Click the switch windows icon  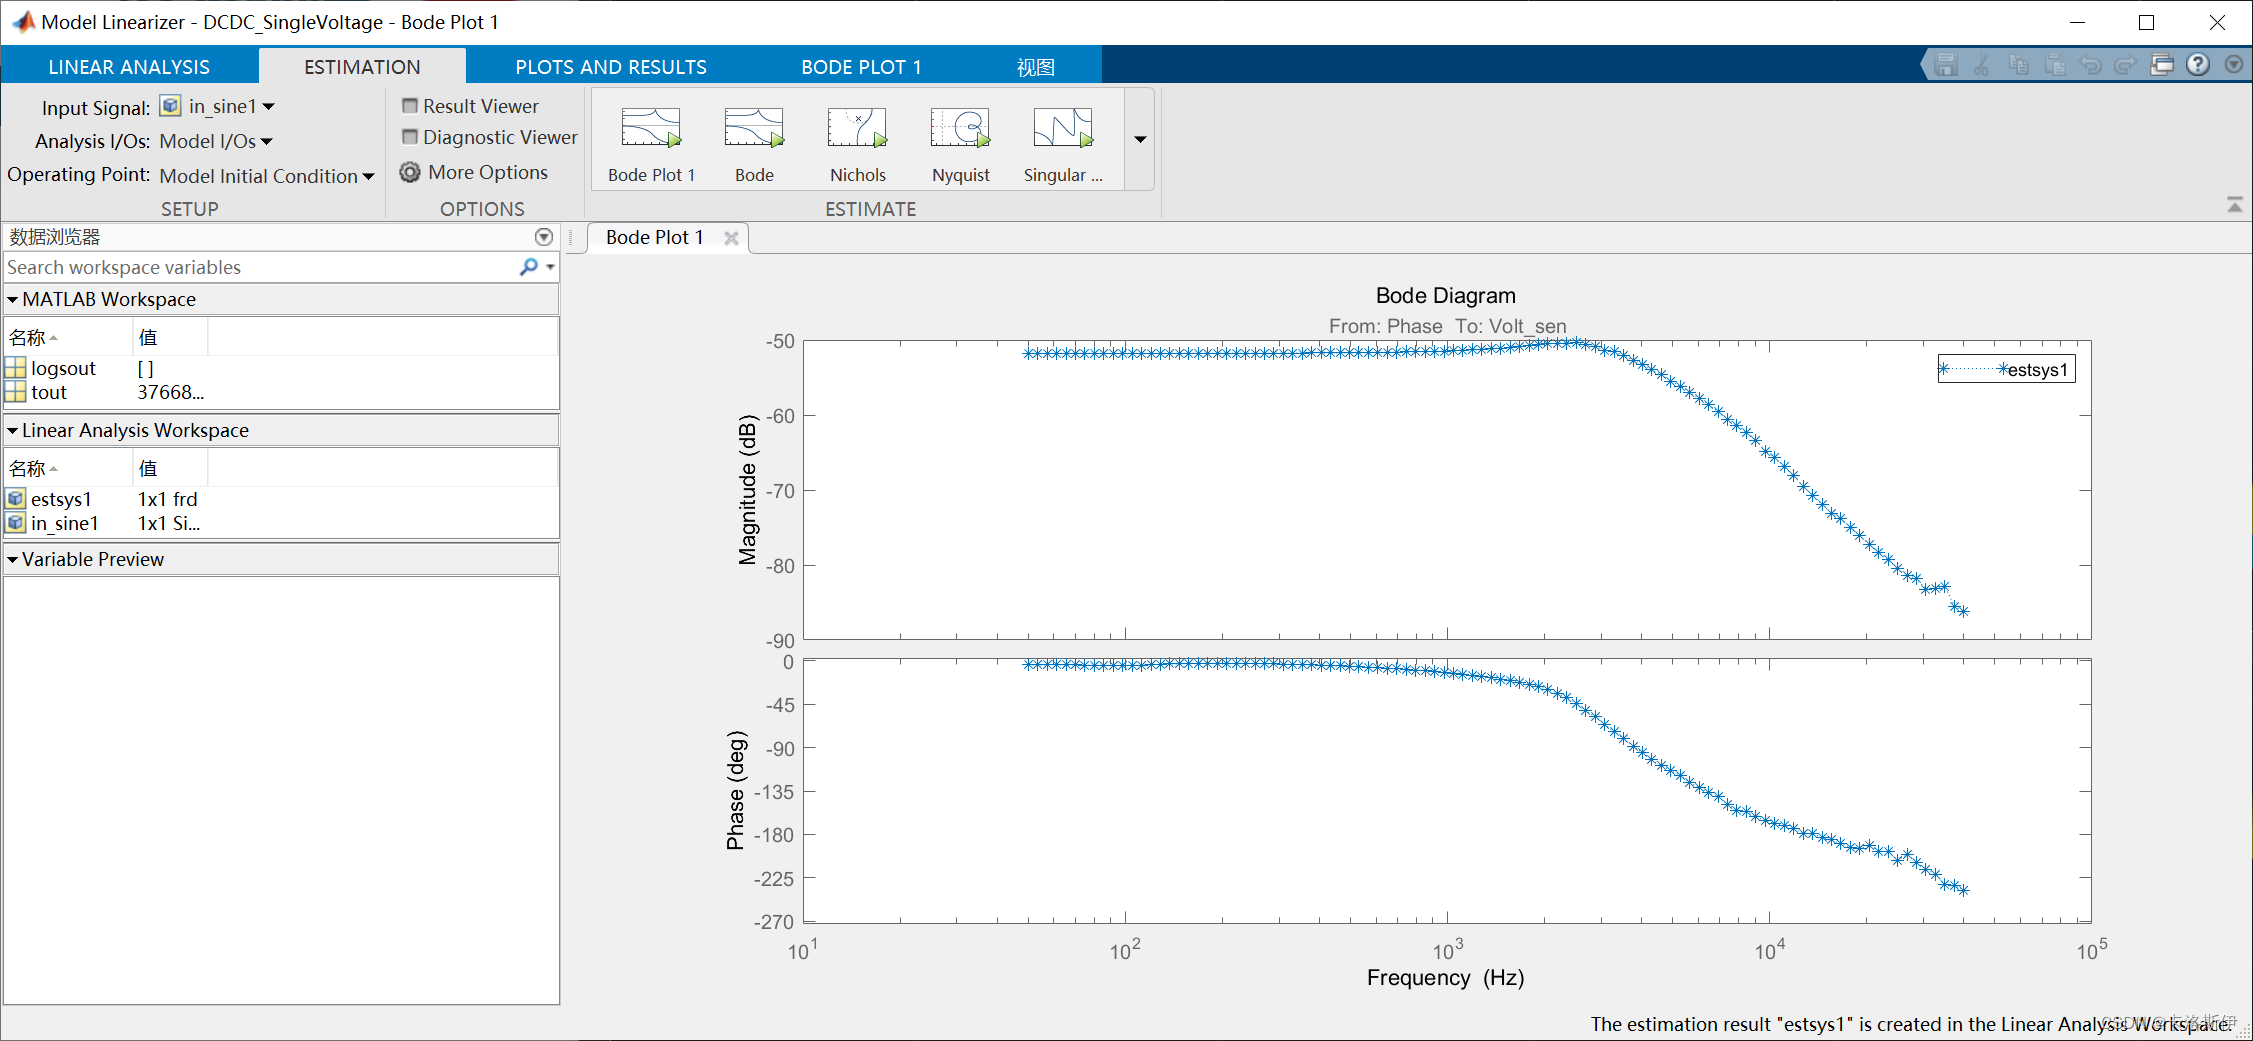pos(2162,65)
